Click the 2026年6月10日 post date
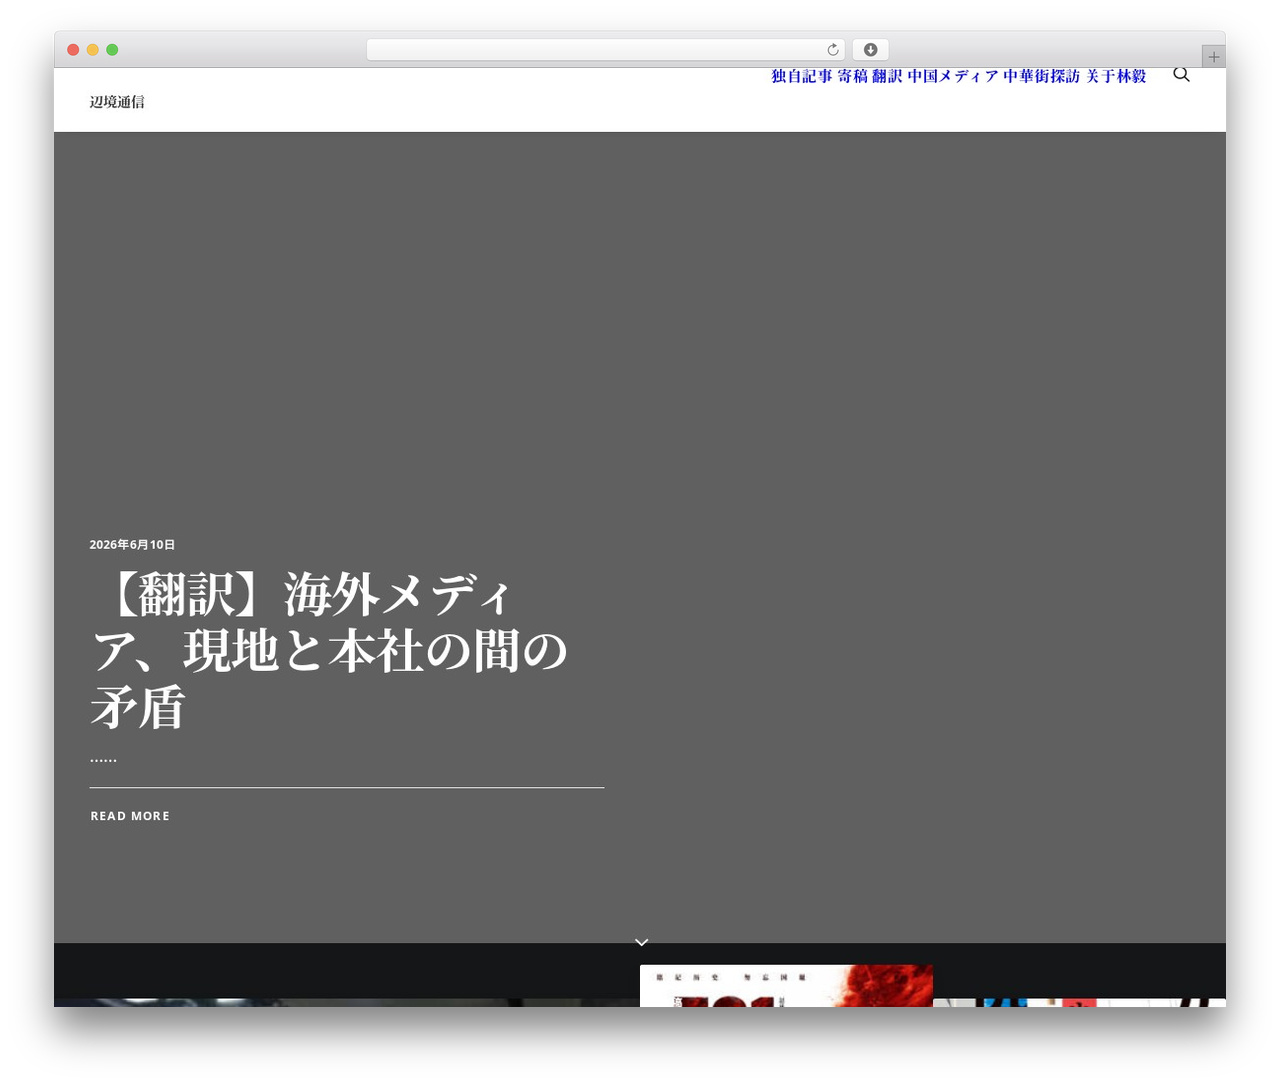Viewport: 1280px width, 1084px height. tap(132, 545)
